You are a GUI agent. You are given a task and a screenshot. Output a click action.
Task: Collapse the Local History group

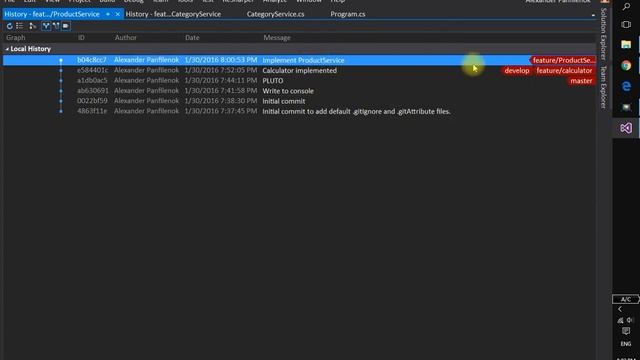coord(7,49)
